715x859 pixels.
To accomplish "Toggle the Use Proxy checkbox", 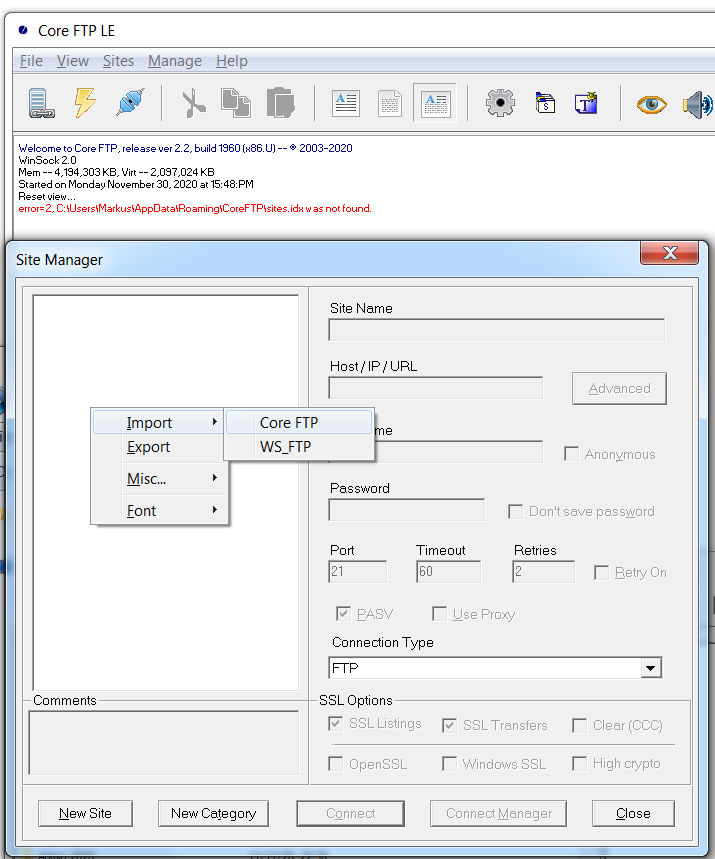I will tap(439, 614).
